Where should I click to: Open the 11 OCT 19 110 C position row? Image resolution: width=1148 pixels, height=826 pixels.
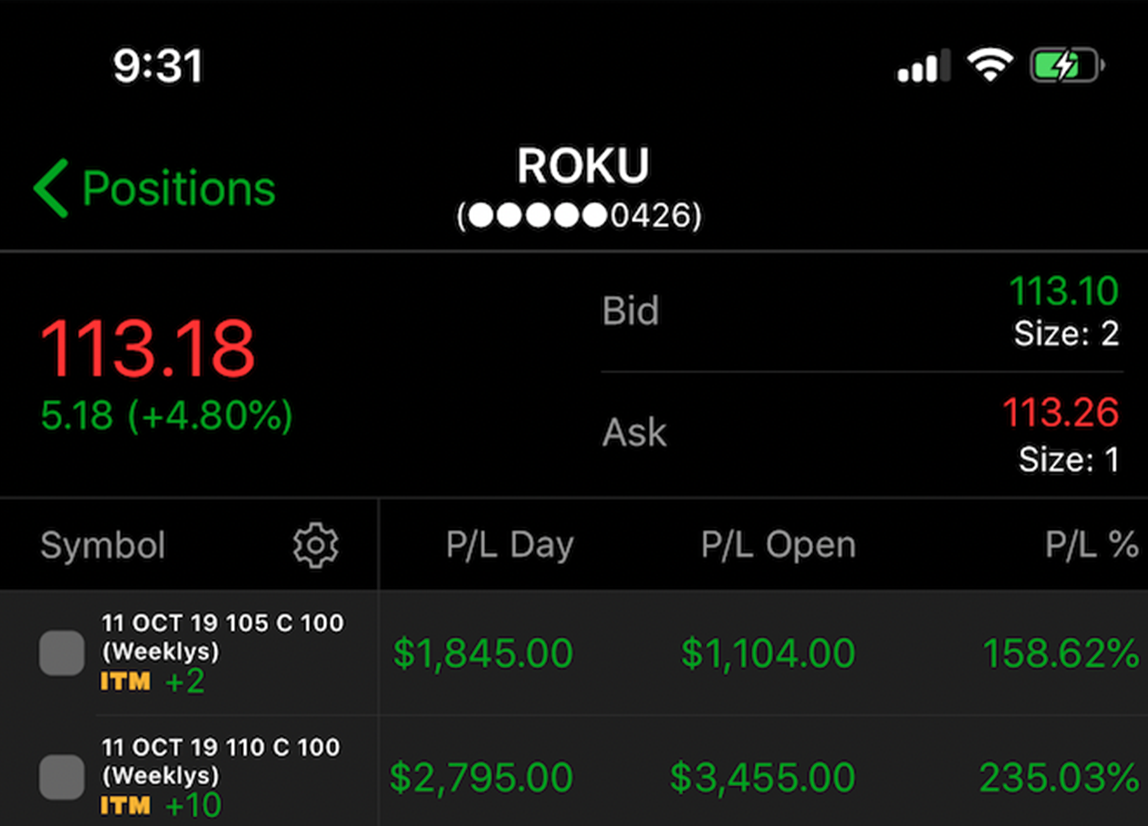(574, 771)
